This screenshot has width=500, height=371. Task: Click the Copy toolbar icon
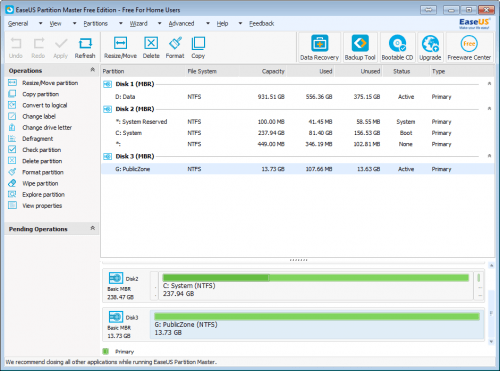[198, 43]
